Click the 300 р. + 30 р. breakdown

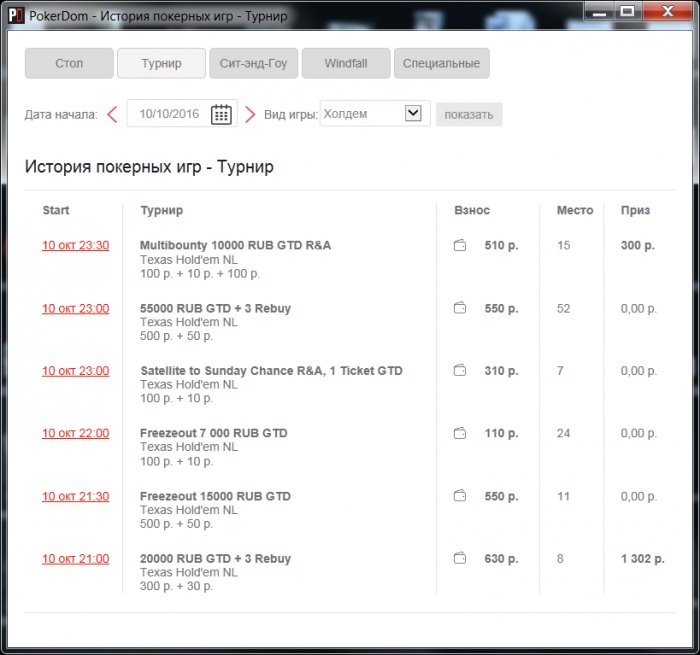click(176, 586)
